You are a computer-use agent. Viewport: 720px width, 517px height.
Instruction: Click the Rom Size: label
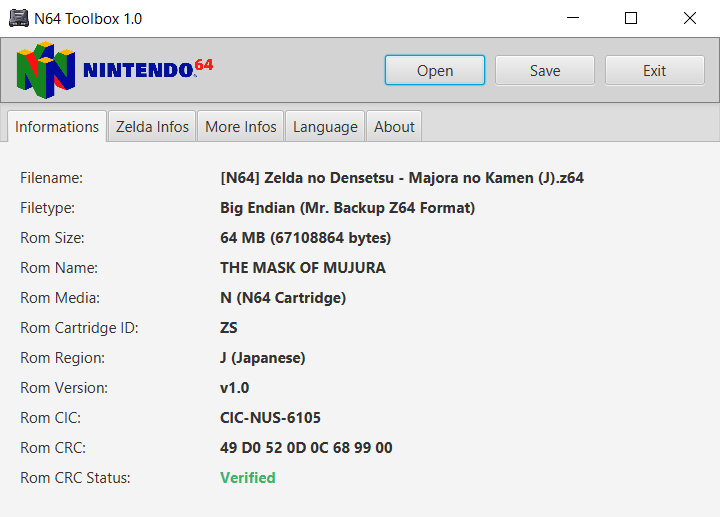tap(52, 238)
